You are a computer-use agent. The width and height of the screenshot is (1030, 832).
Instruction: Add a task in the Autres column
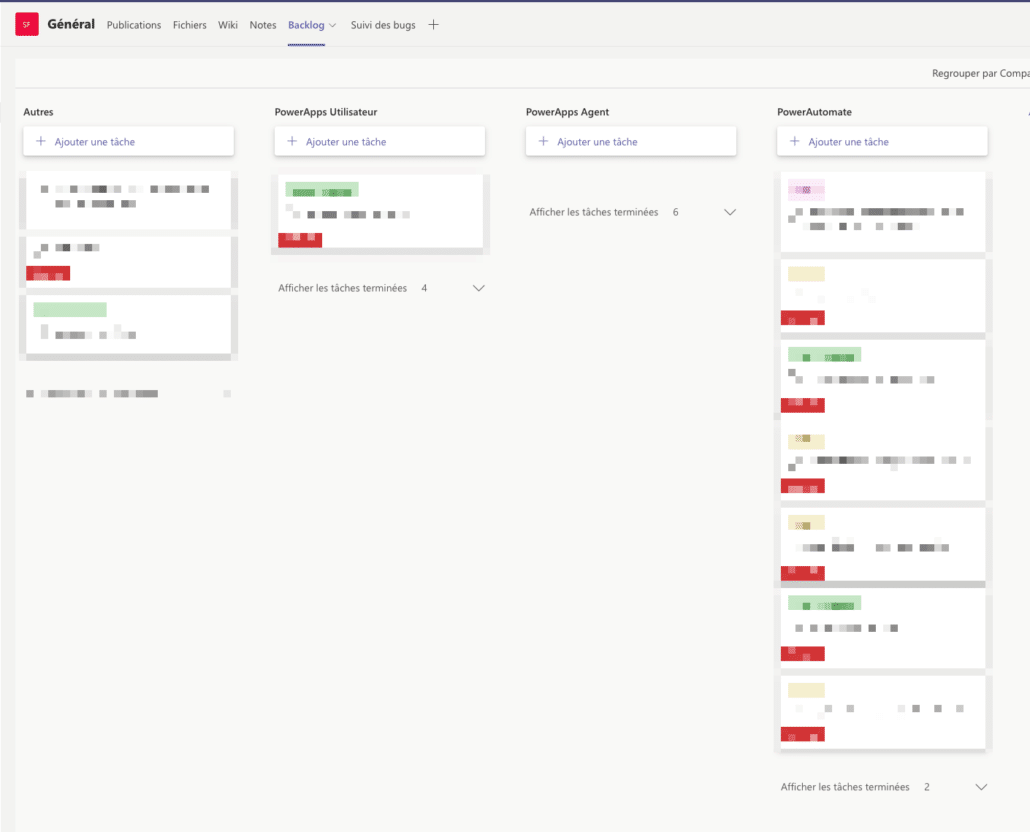(x=129, y=141)
